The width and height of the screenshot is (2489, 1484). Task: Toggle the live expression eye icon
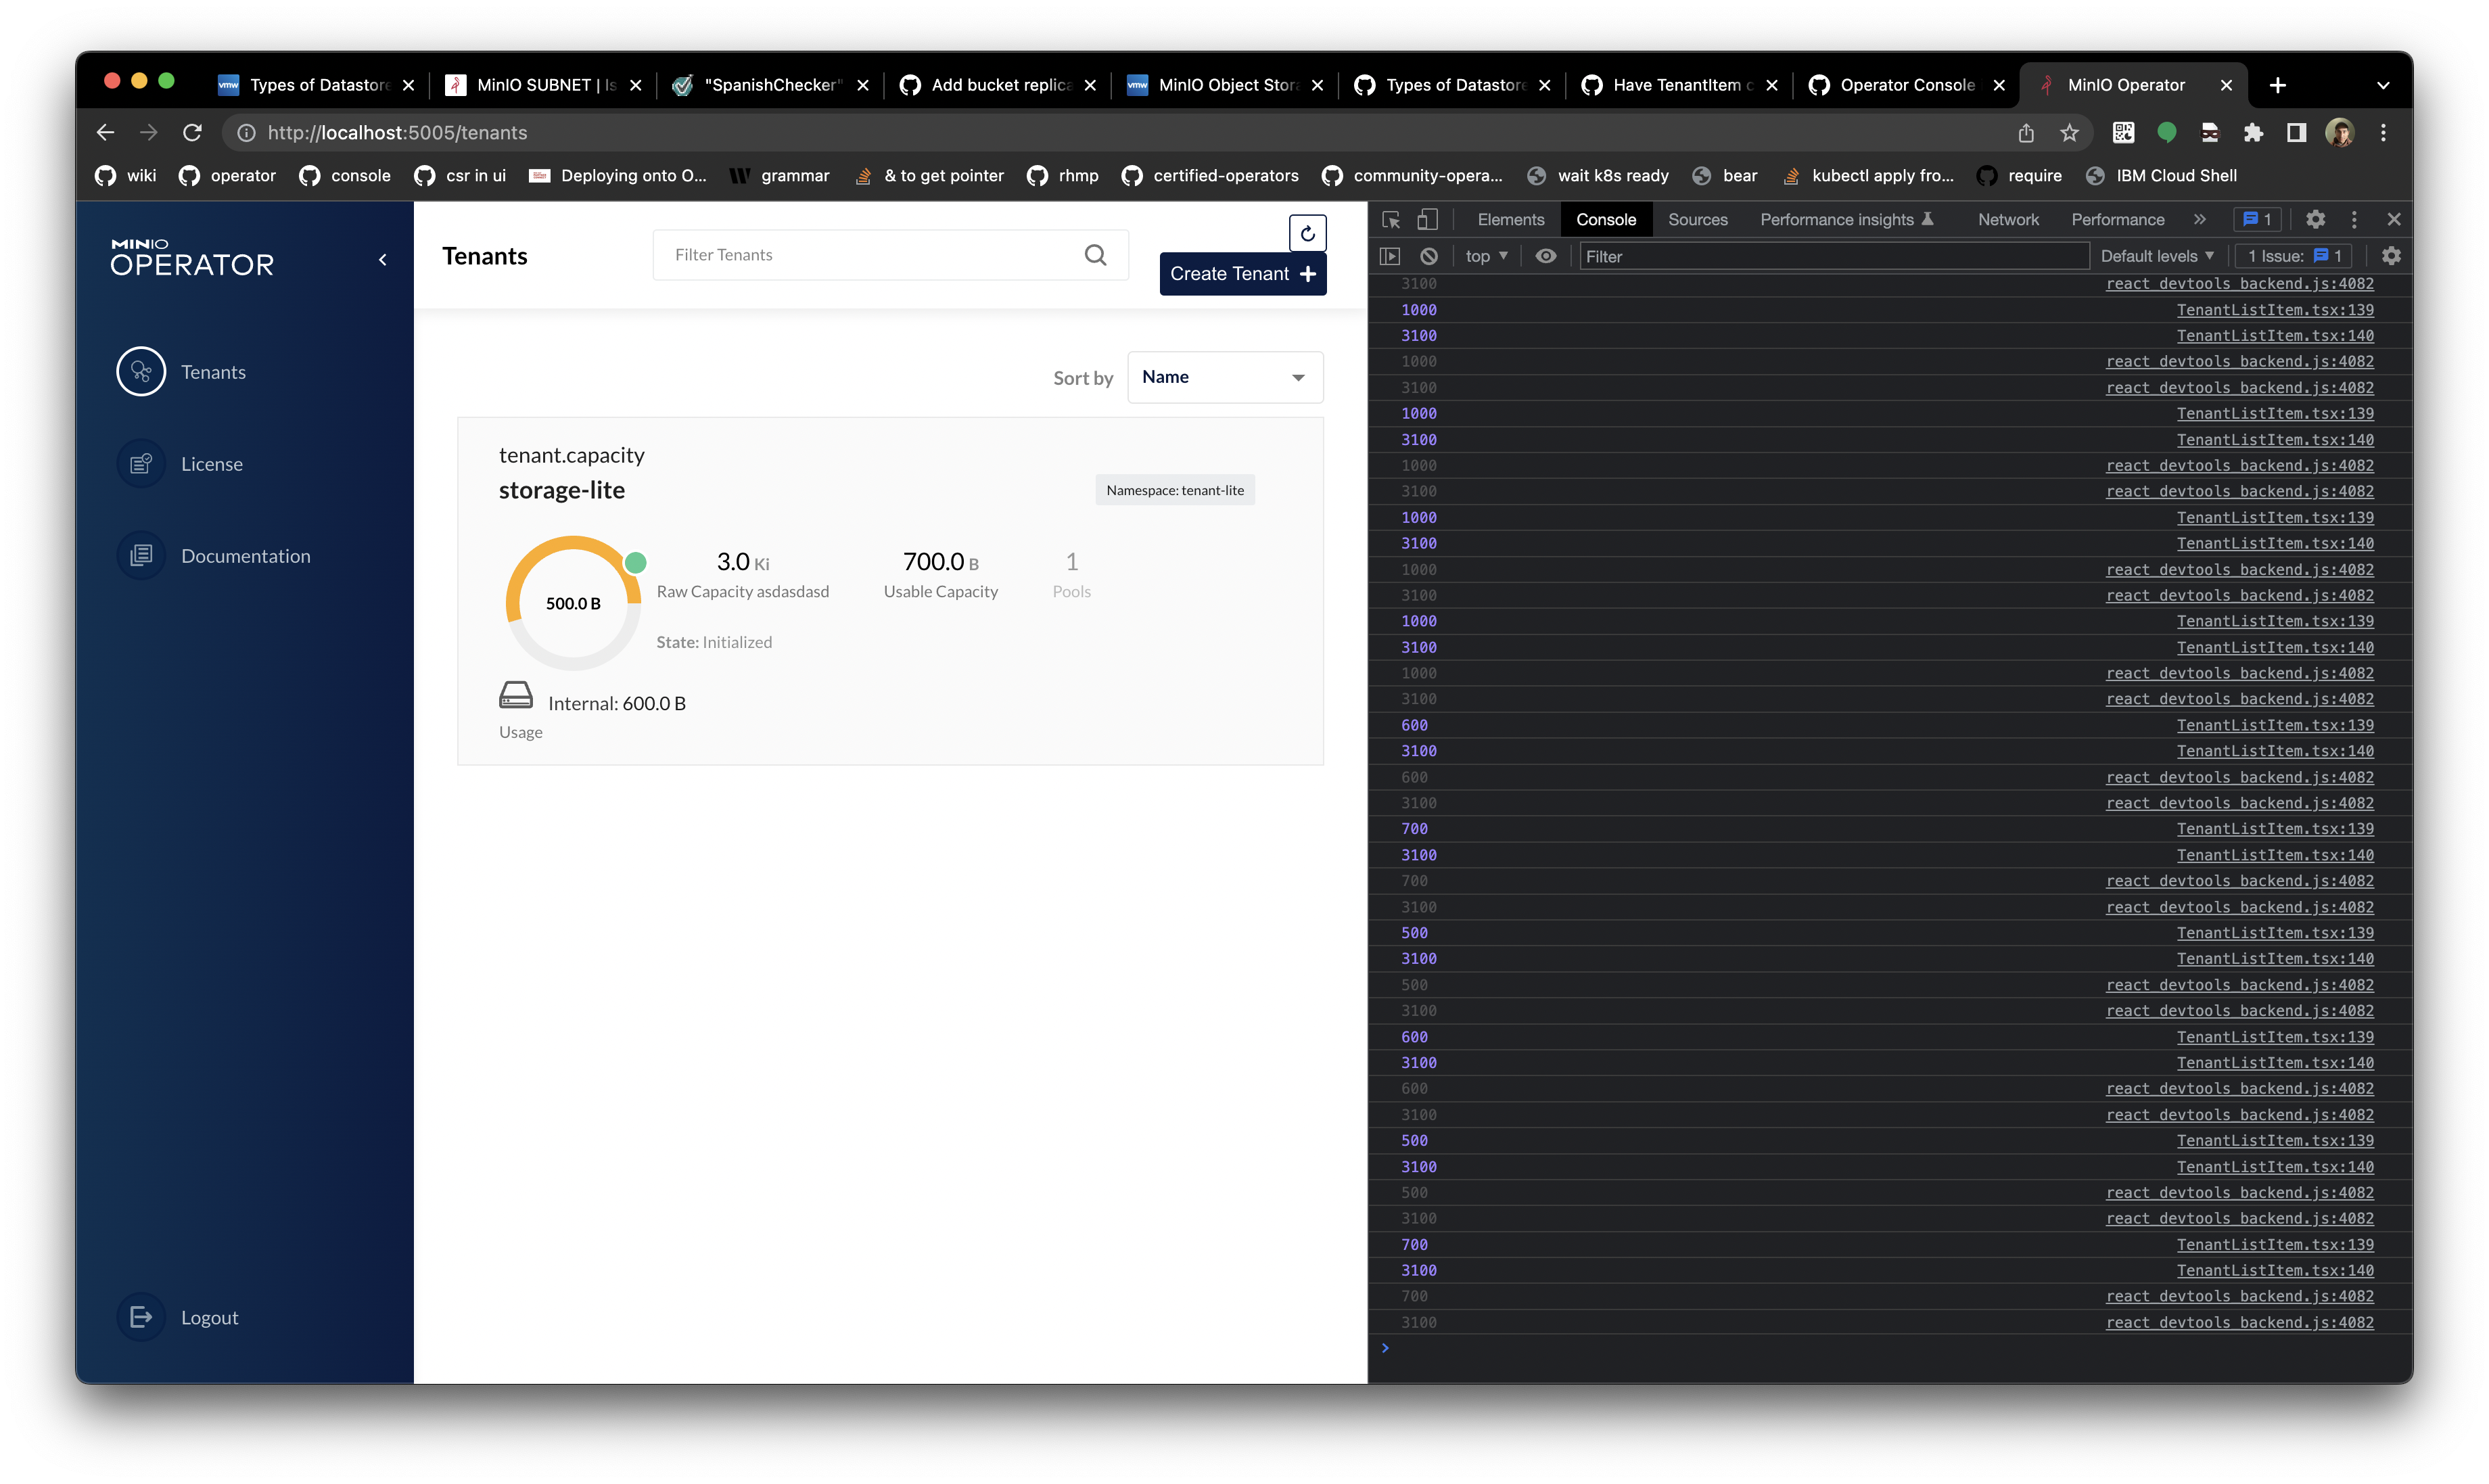1545,257
